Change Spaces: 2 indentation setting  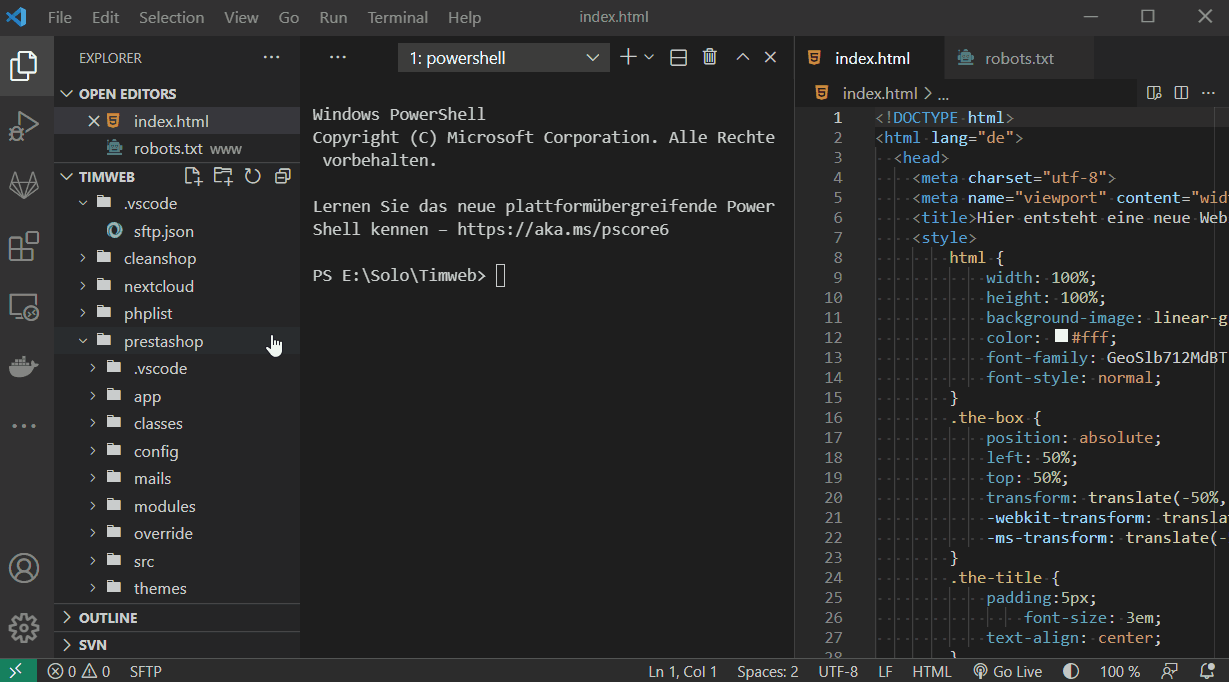coord(768,671)
